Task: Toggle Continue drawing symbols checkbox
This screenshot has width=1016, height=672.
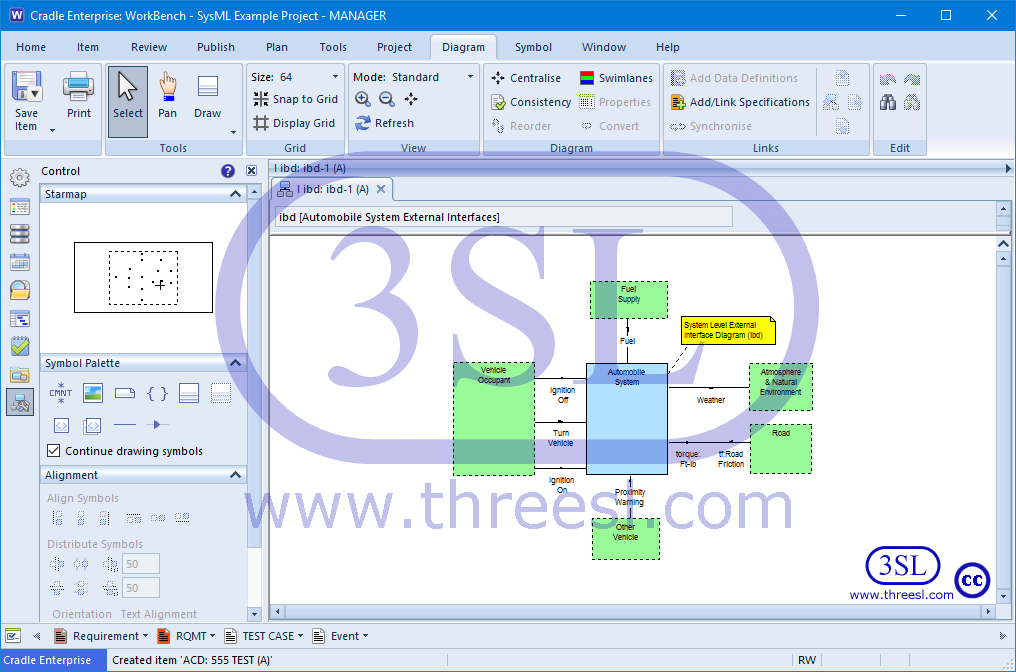Action: 54,450
